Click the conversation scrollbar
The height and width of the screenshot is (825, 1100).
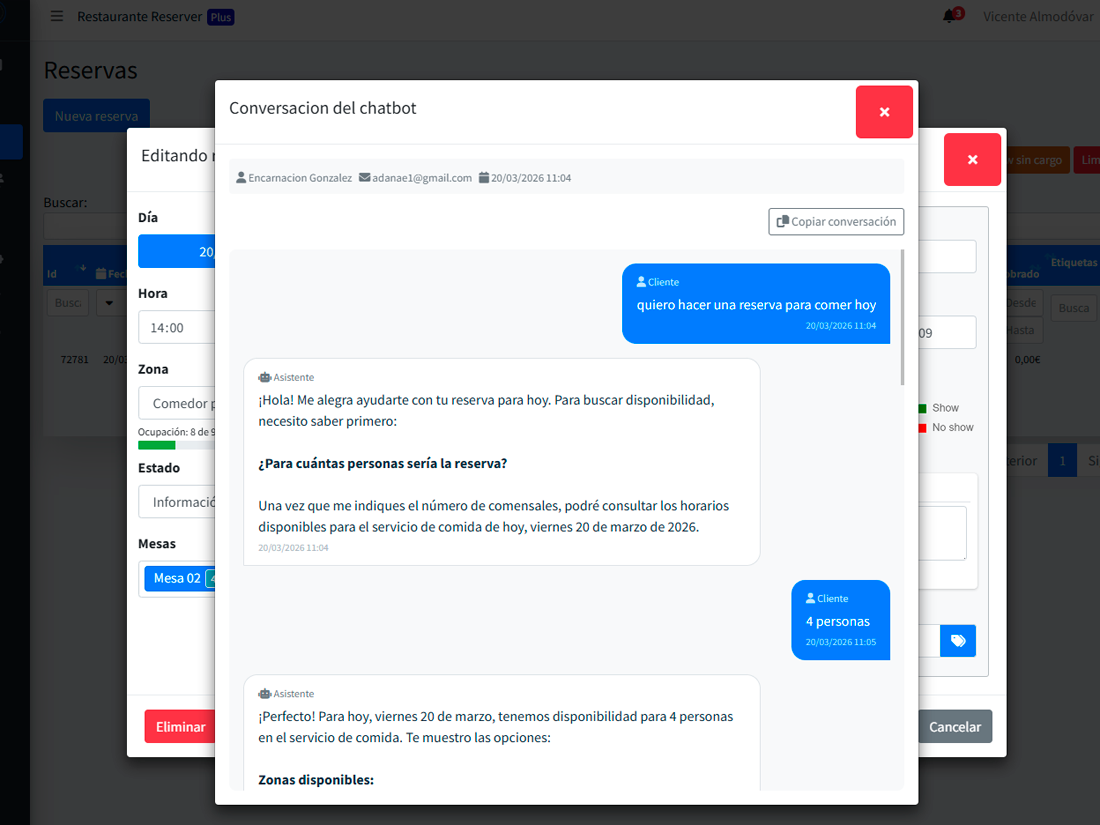pyautogui.click(x=902, y=317)
